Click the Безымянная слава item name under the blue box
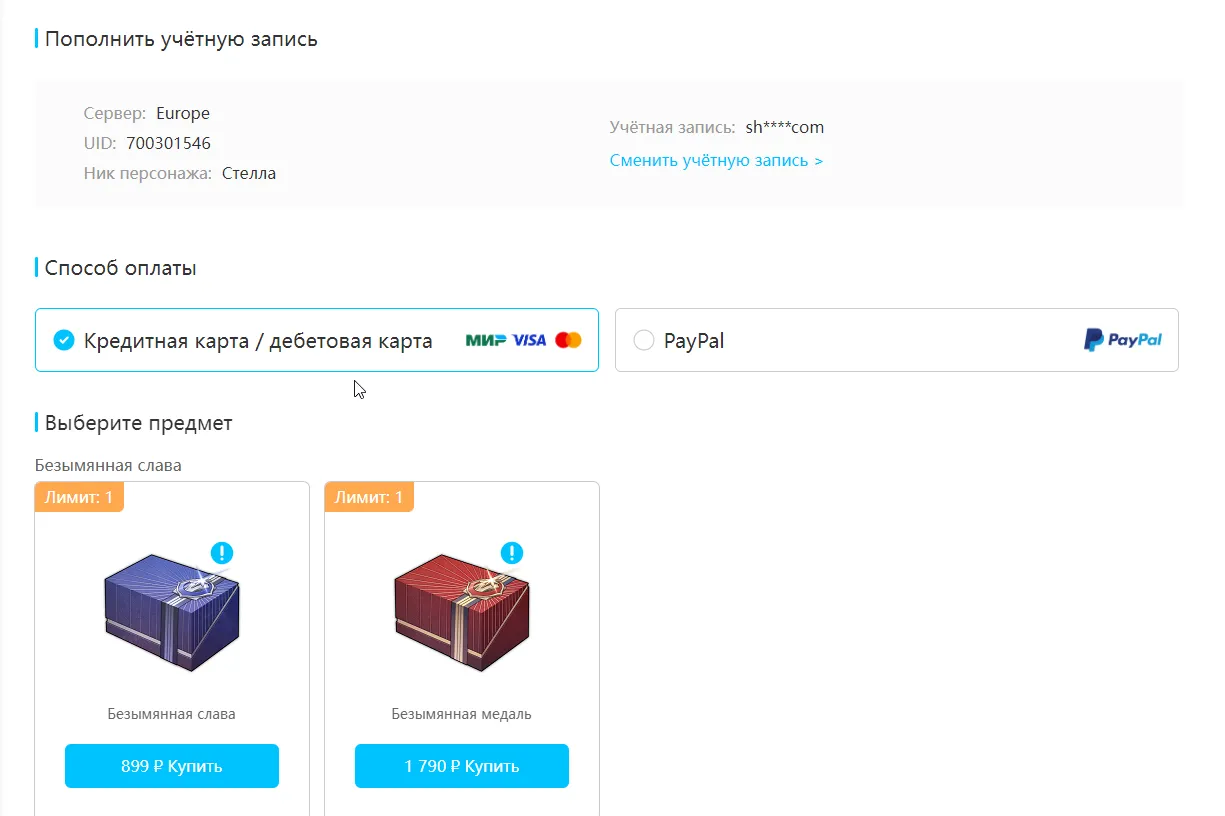 [172, 714]
